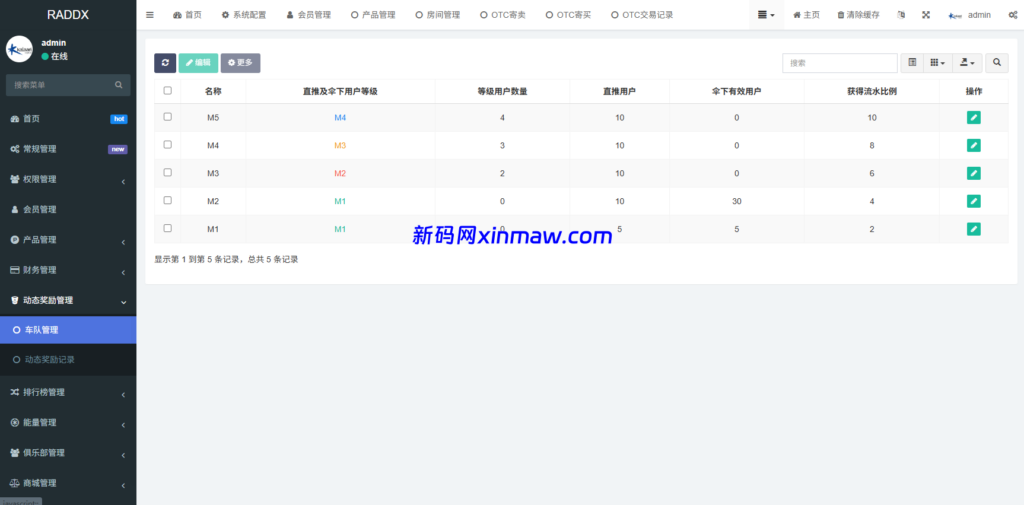Select all rows with the header checkbox
Image resolution: width=1024 pixels, height=505 pixels.
pos(168,91)
